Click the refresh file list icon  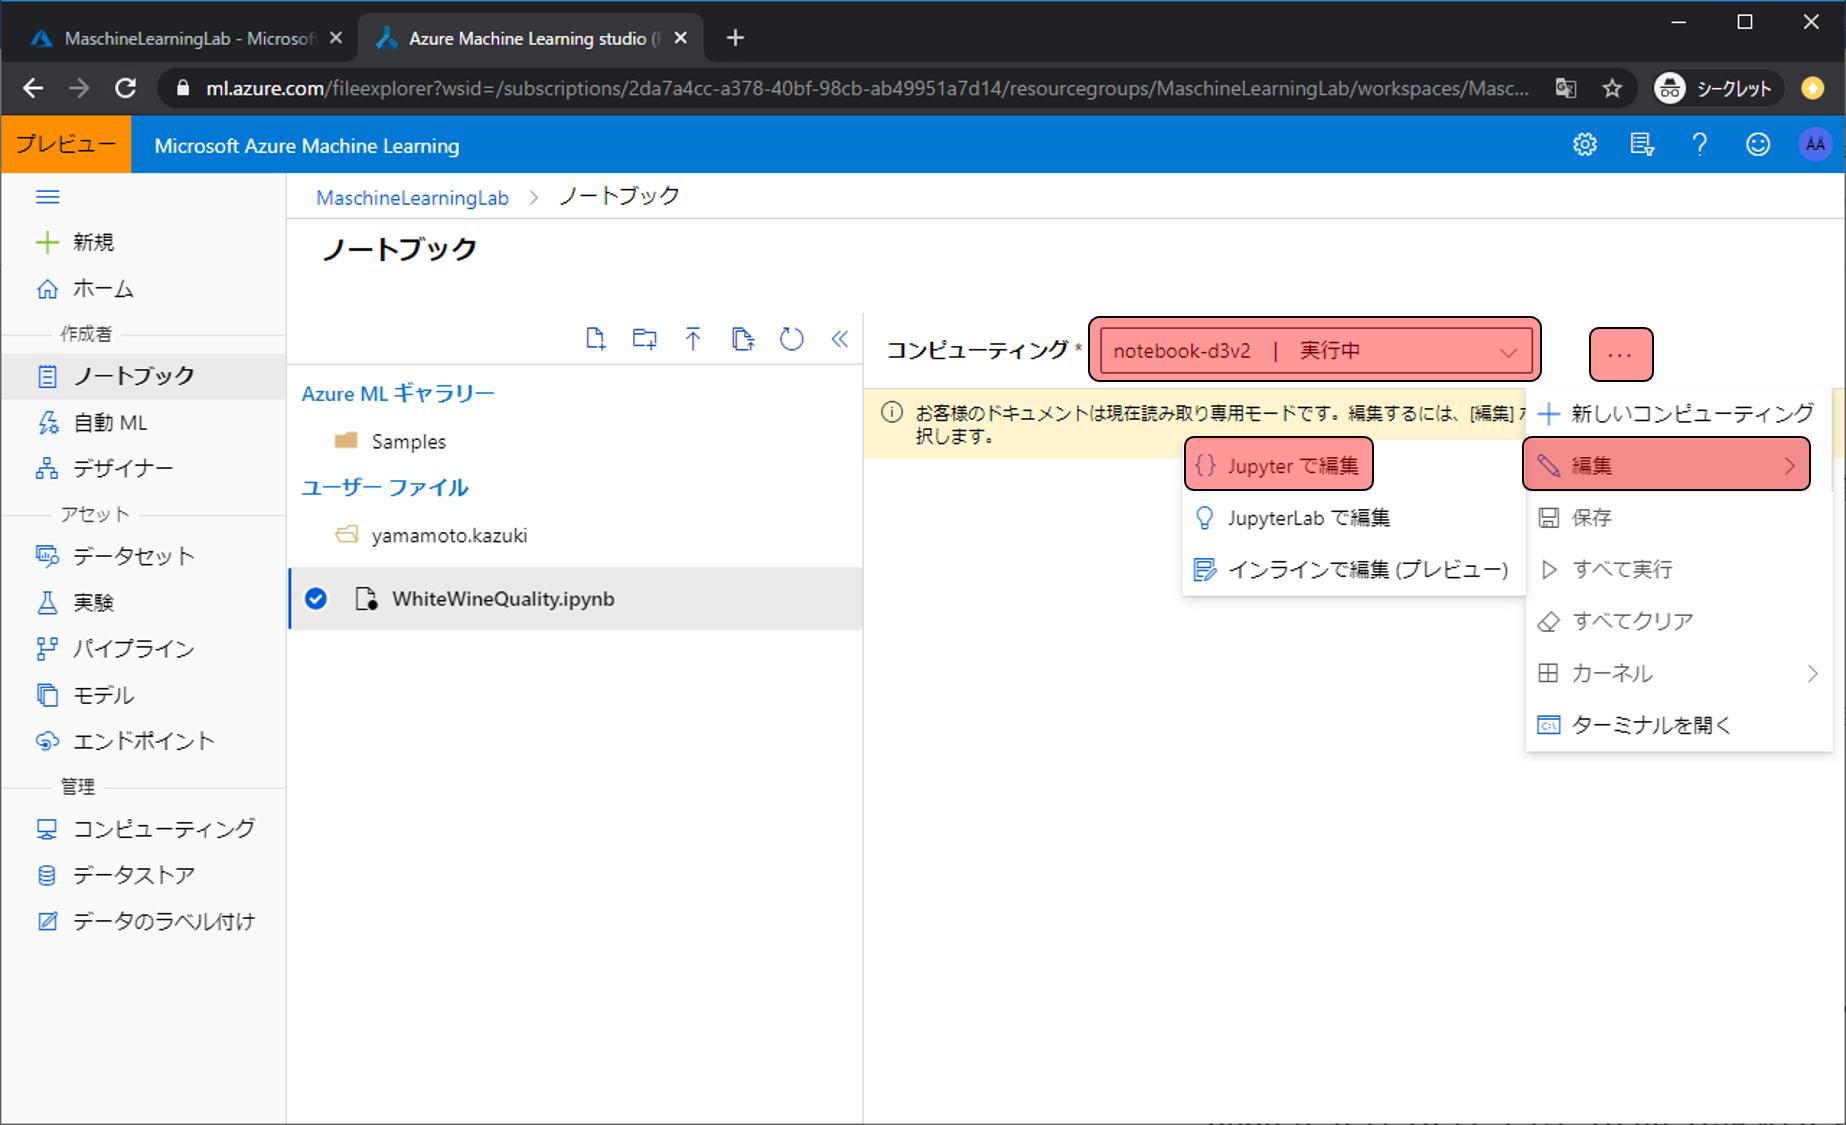coord(791,339)
